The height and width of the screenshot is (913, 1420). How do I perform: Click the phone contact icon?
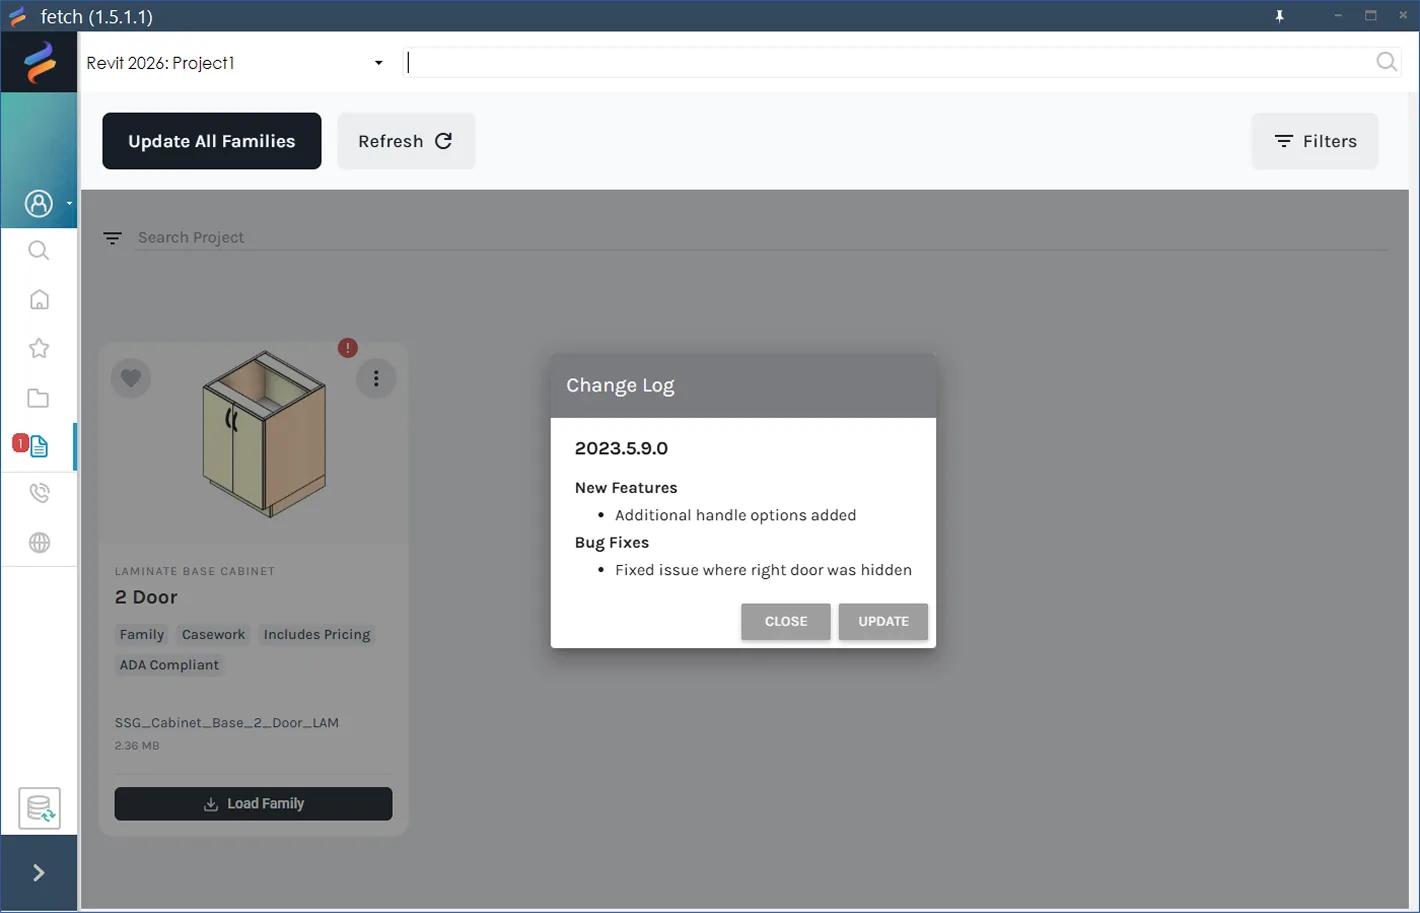point(39,493)
